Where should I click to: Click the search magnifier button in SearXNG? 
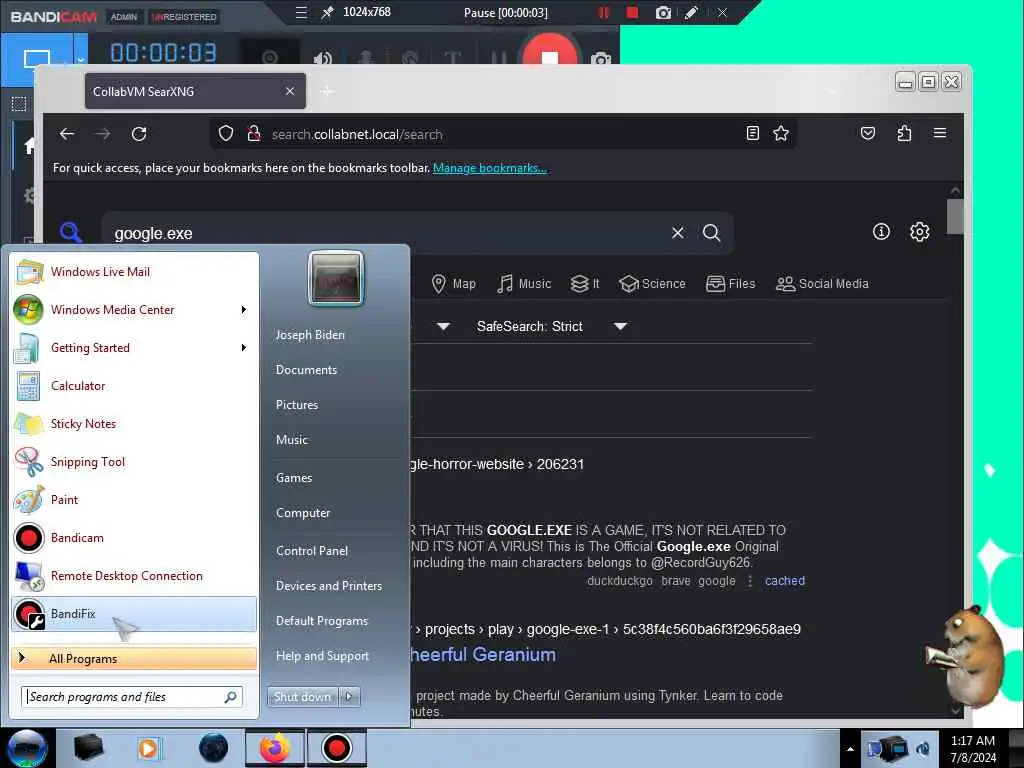pos(711,232)
